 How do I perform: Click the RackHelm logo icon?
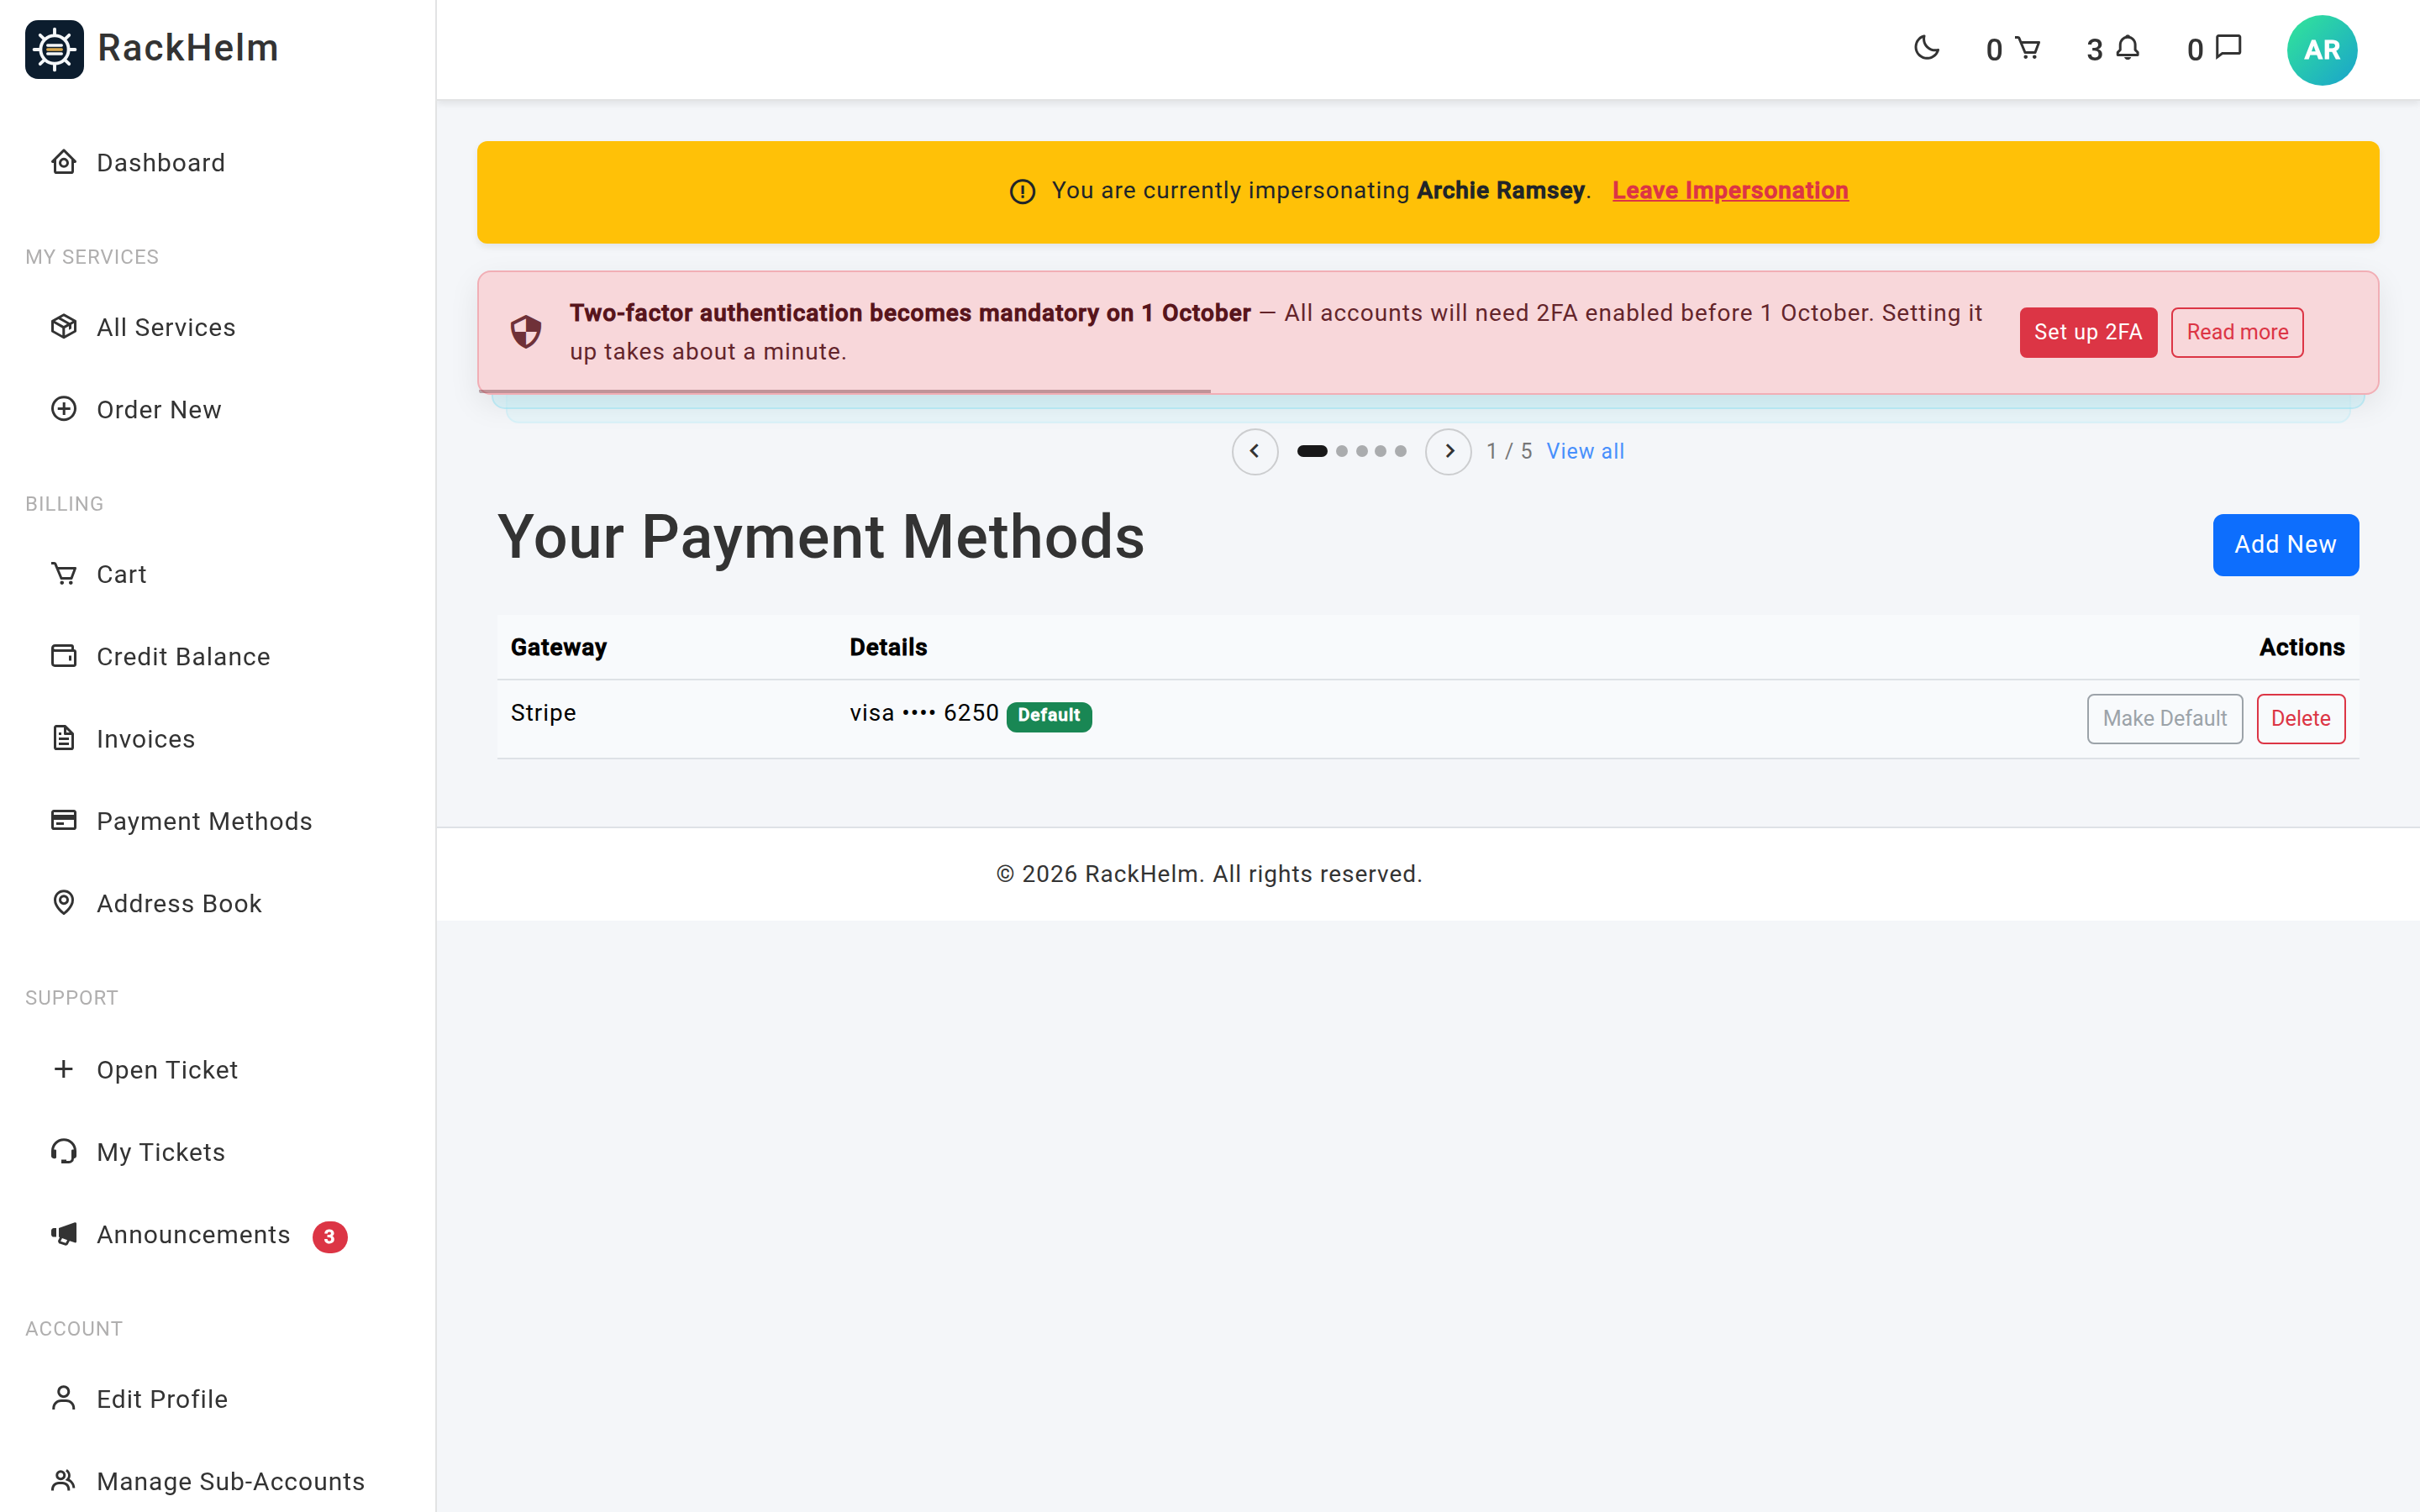click(54, 49)
